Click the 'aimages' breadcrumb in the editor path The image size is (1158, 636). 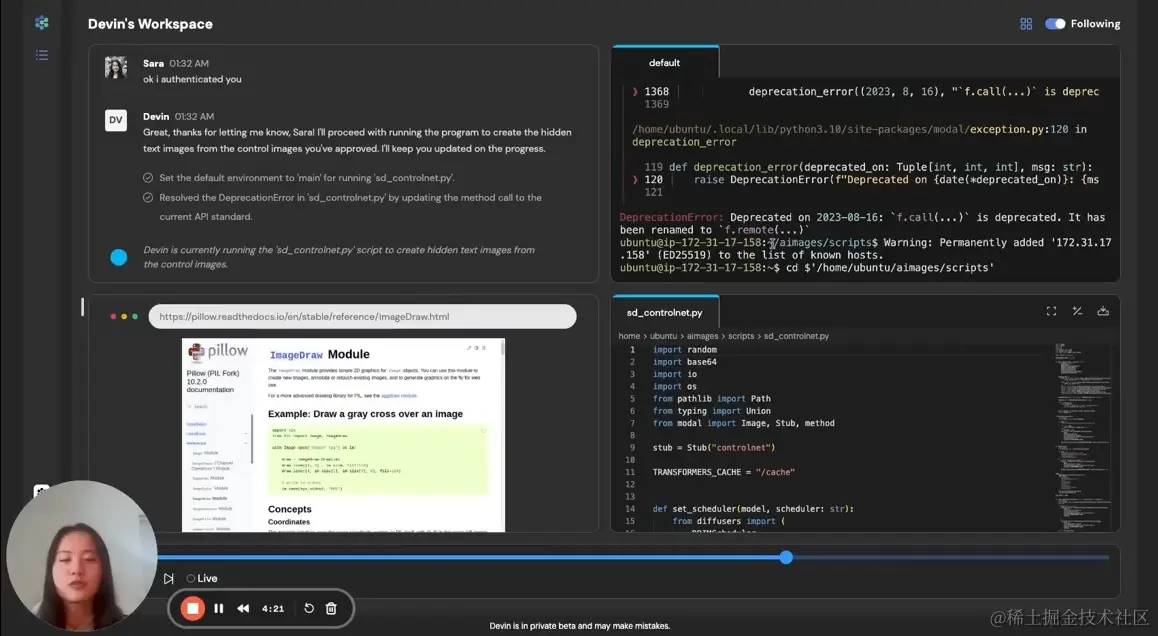coord(702,336)
